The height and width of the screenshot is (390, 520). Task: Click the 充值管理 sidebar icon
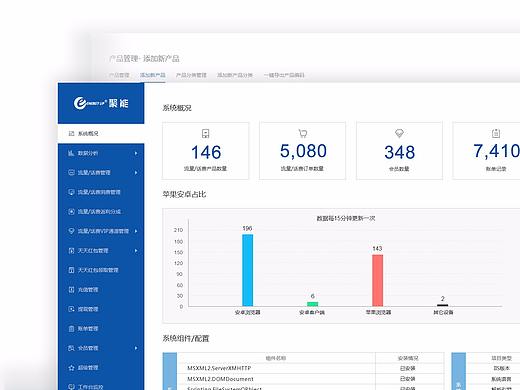(x=71, y=289)
